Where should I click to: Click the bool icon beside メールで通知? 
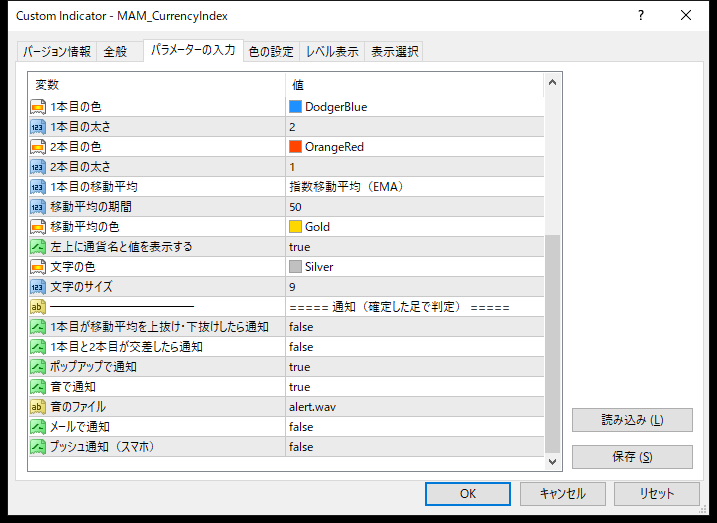38,427
